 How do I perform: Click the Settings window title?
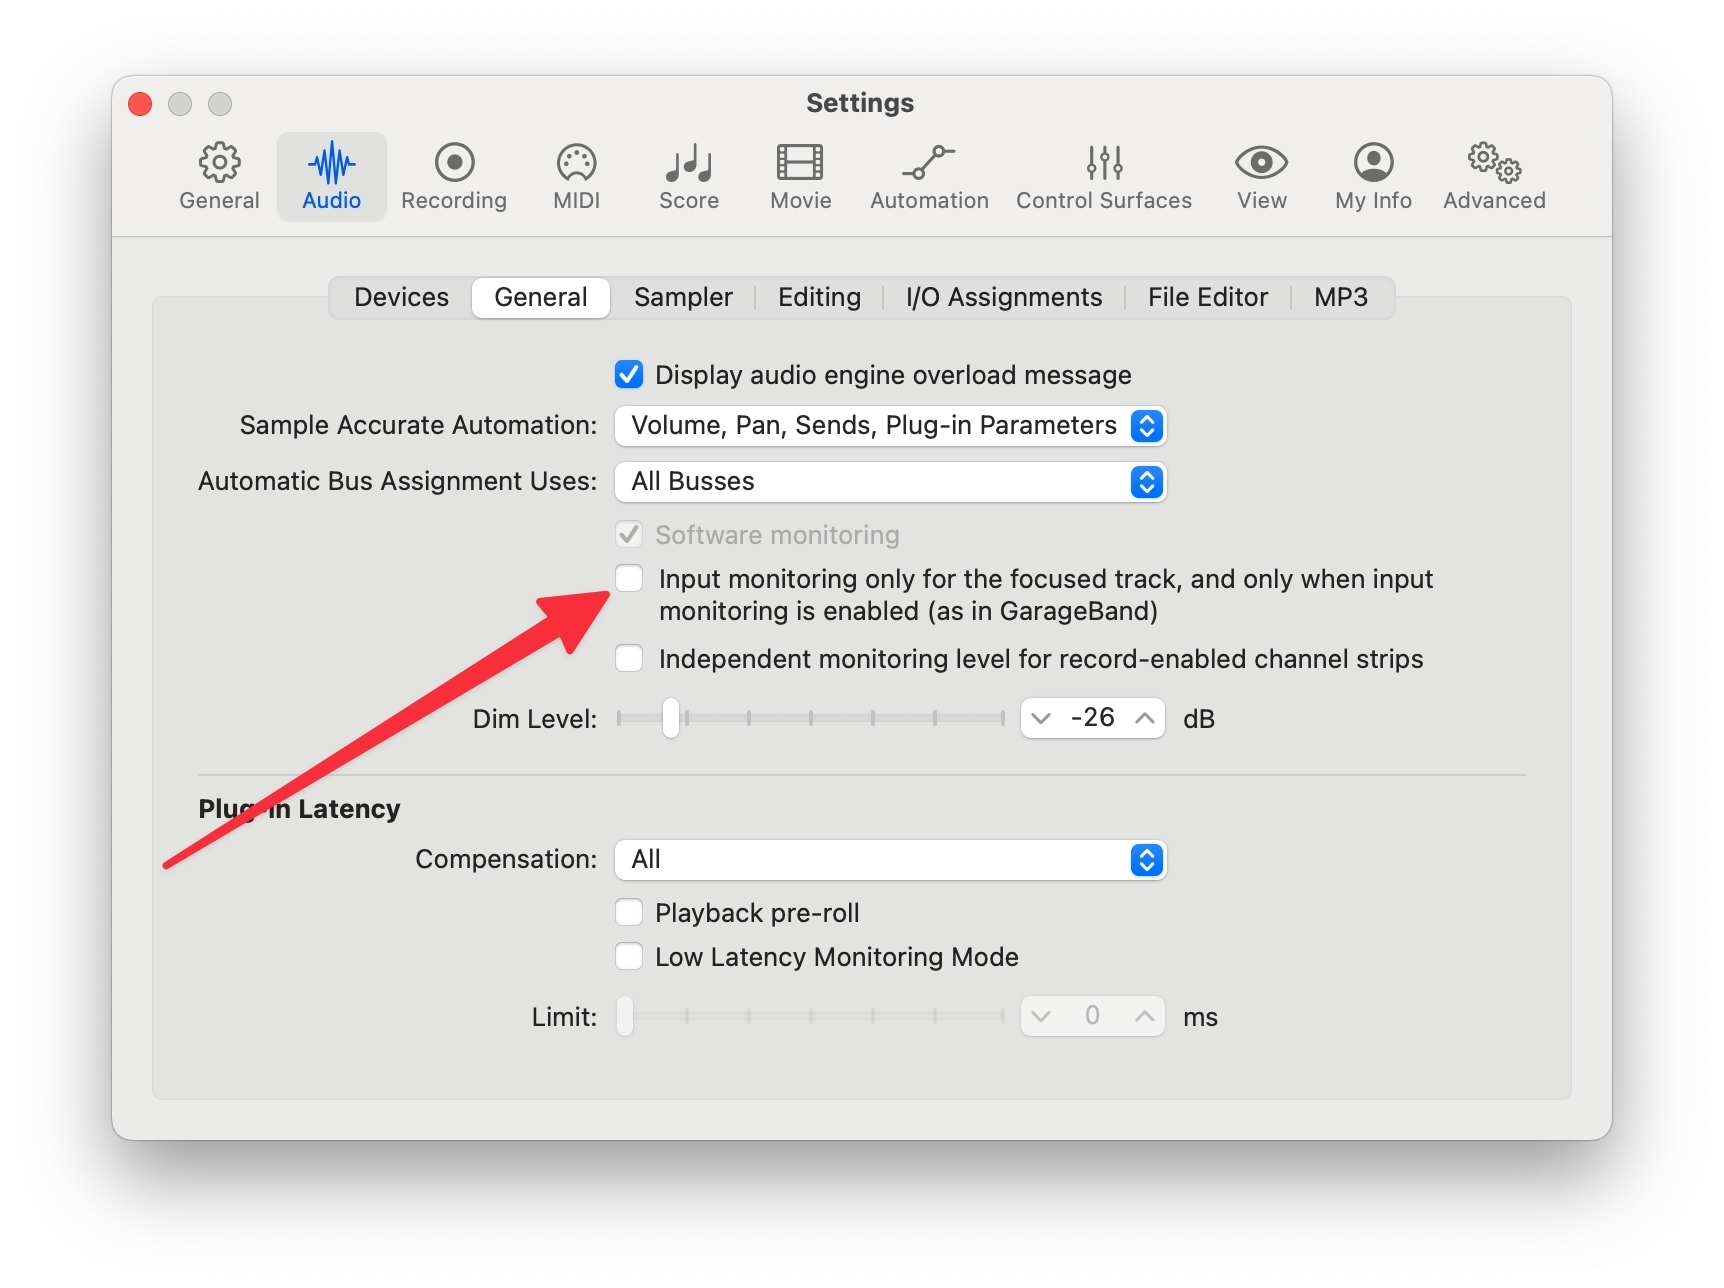[x=860, y=103]
